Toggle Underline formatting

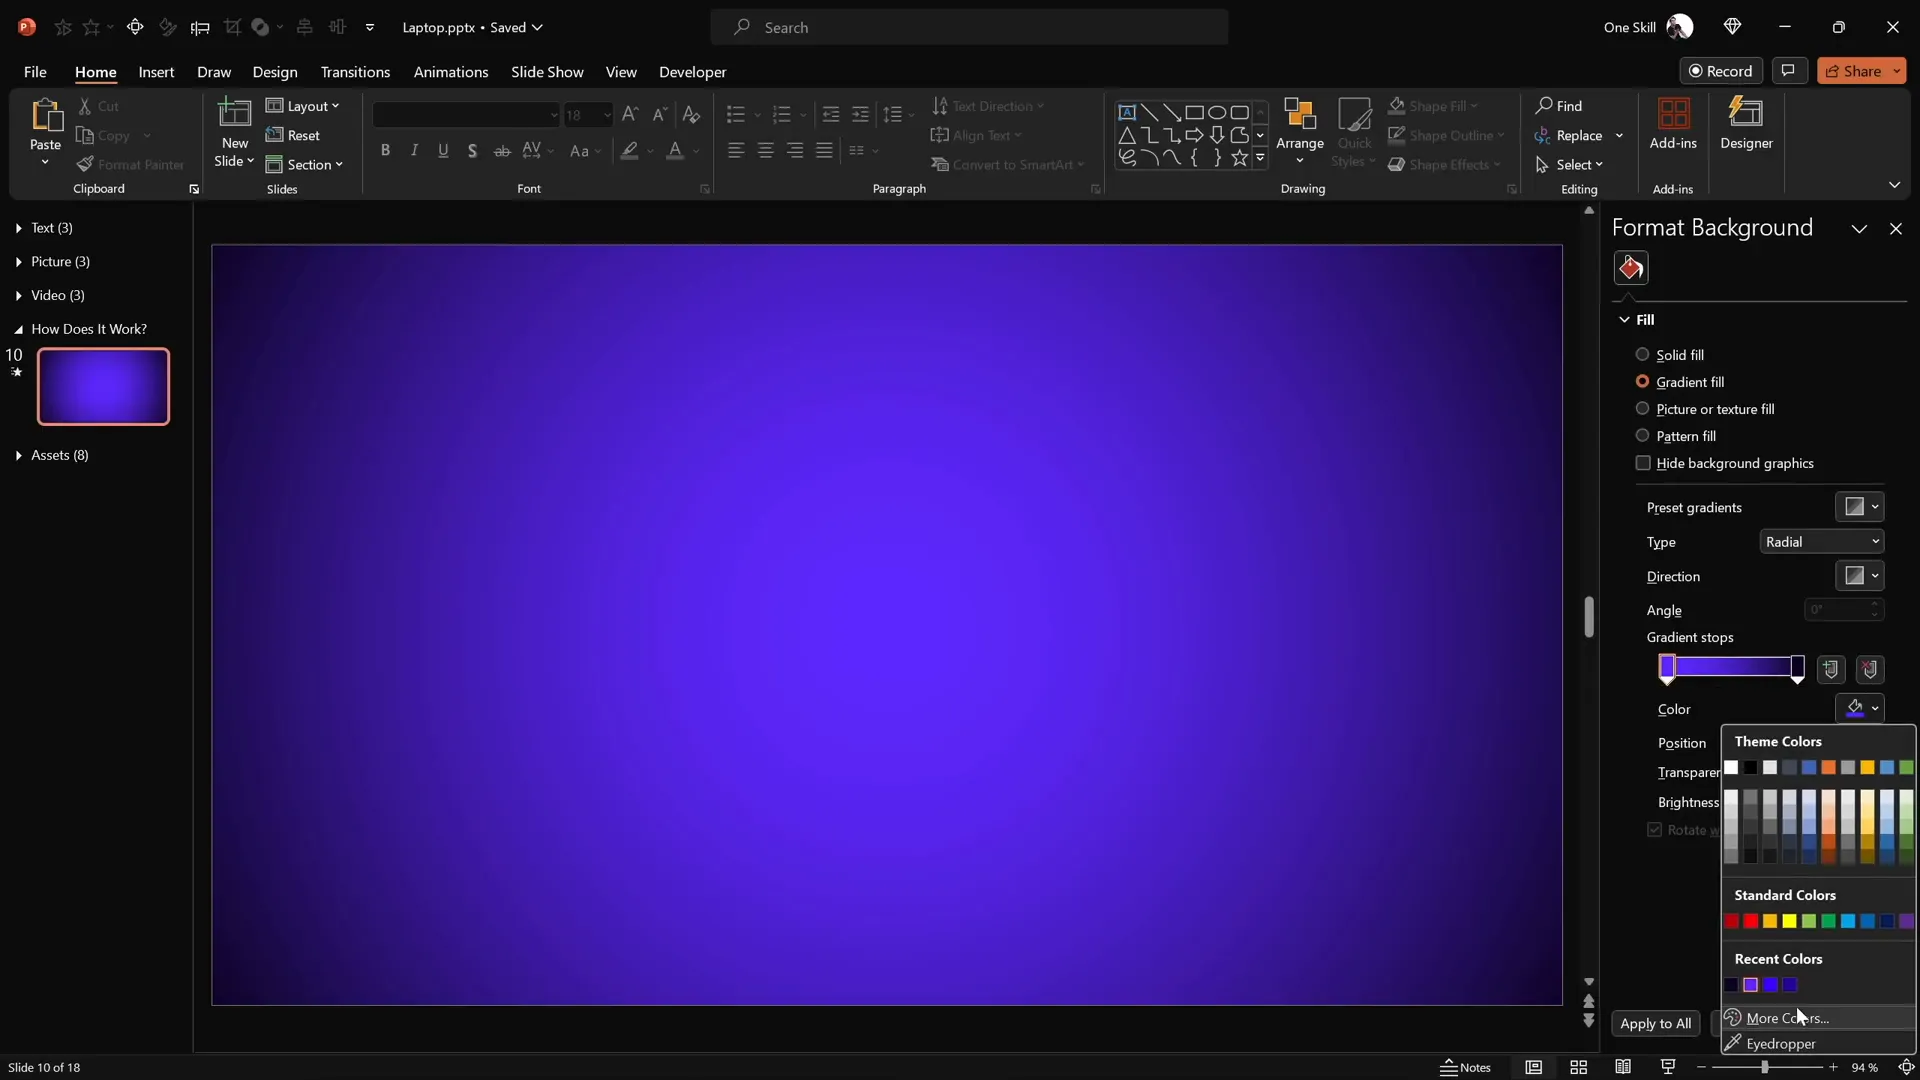(x=443, y=150)
